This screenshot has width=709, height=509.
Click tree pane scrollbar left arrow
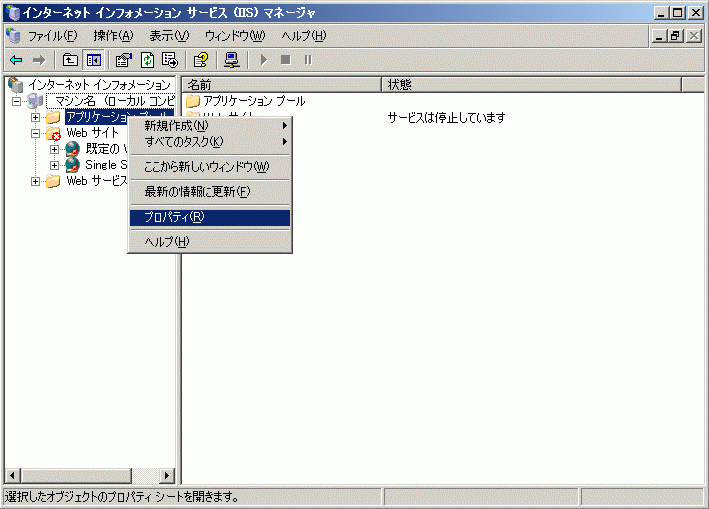pos(12,475)
